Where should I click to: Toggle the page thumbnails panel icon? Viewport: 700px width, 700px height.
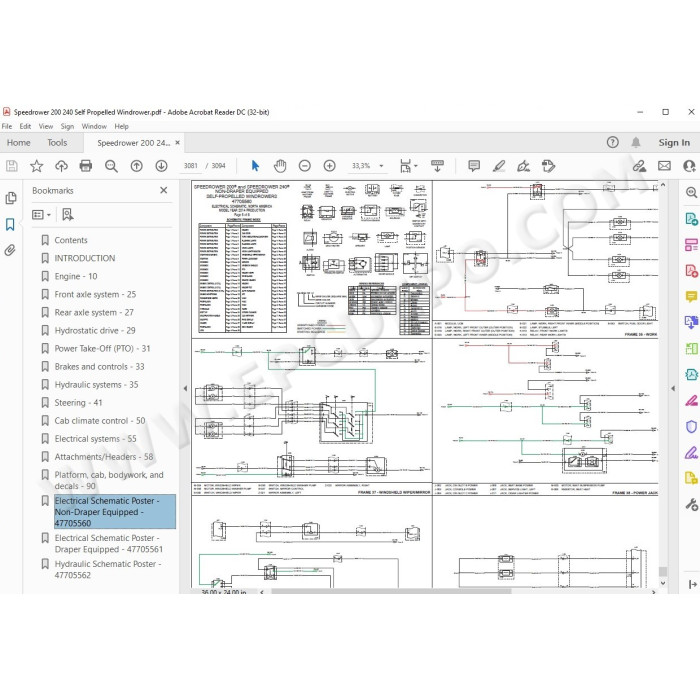tap(11, 198)
